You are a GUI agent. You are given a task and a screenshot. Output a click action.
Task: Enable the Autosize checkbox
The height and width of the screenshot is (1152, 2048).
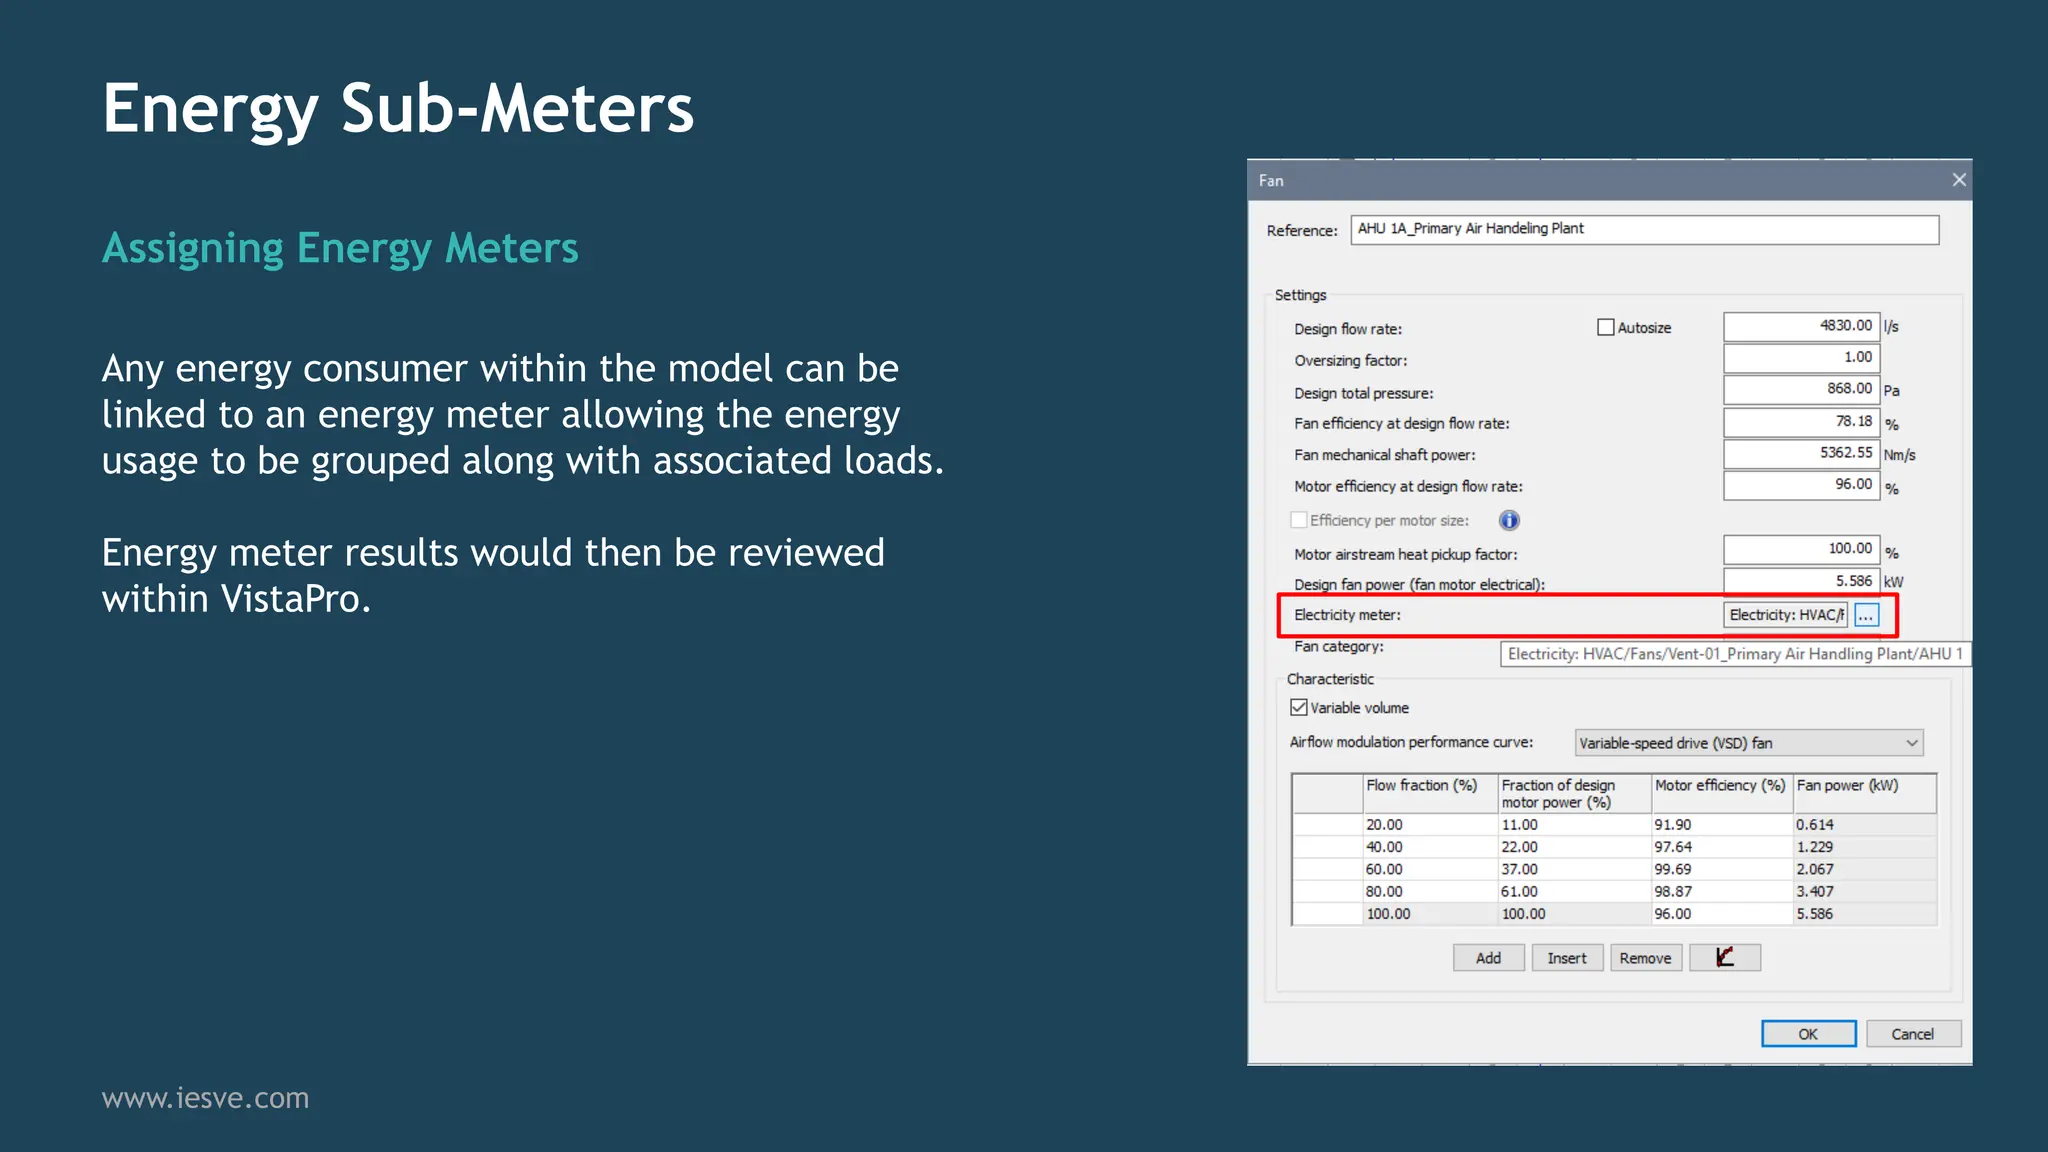point(1606,327)
